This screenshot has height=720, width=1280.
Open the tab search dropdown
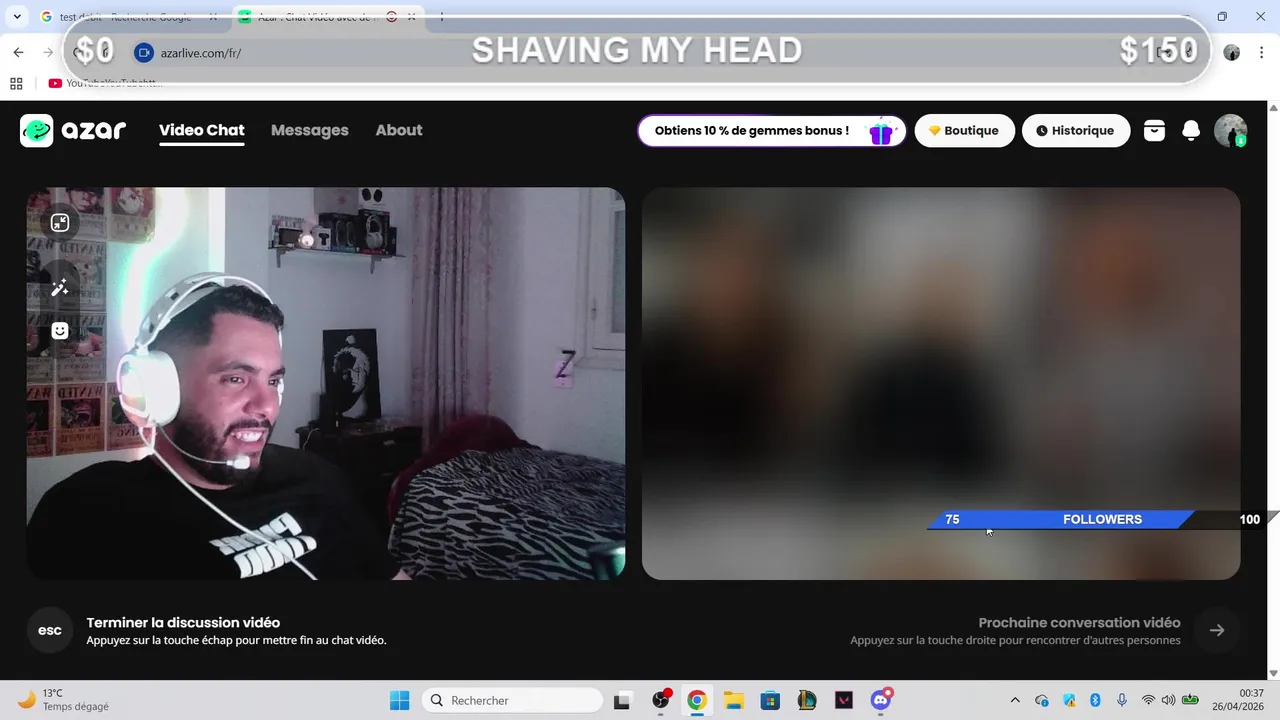(17, 17)
